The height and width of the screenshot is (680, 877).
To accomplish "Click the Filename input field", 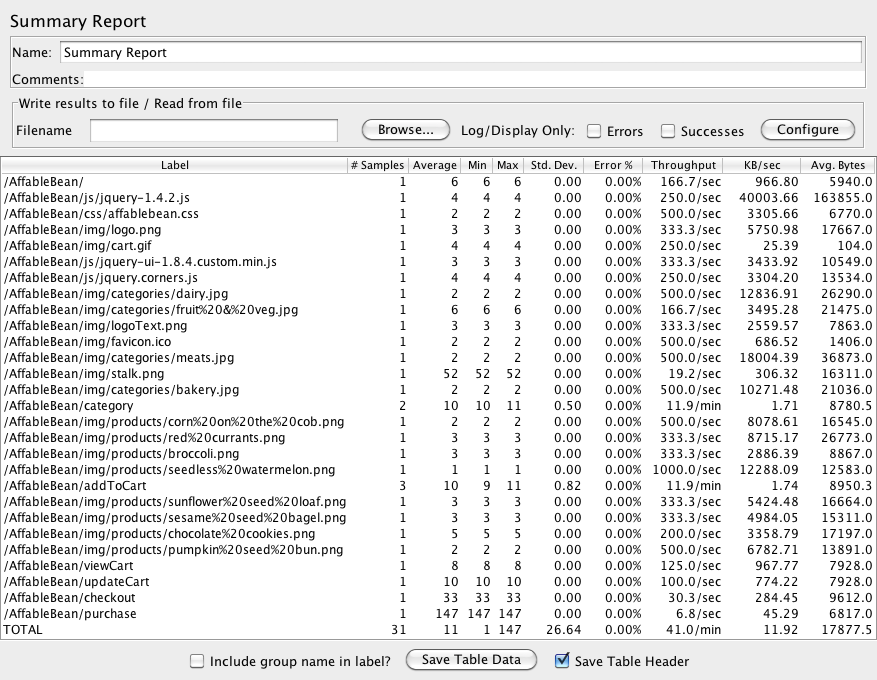I will pos(214,131).
